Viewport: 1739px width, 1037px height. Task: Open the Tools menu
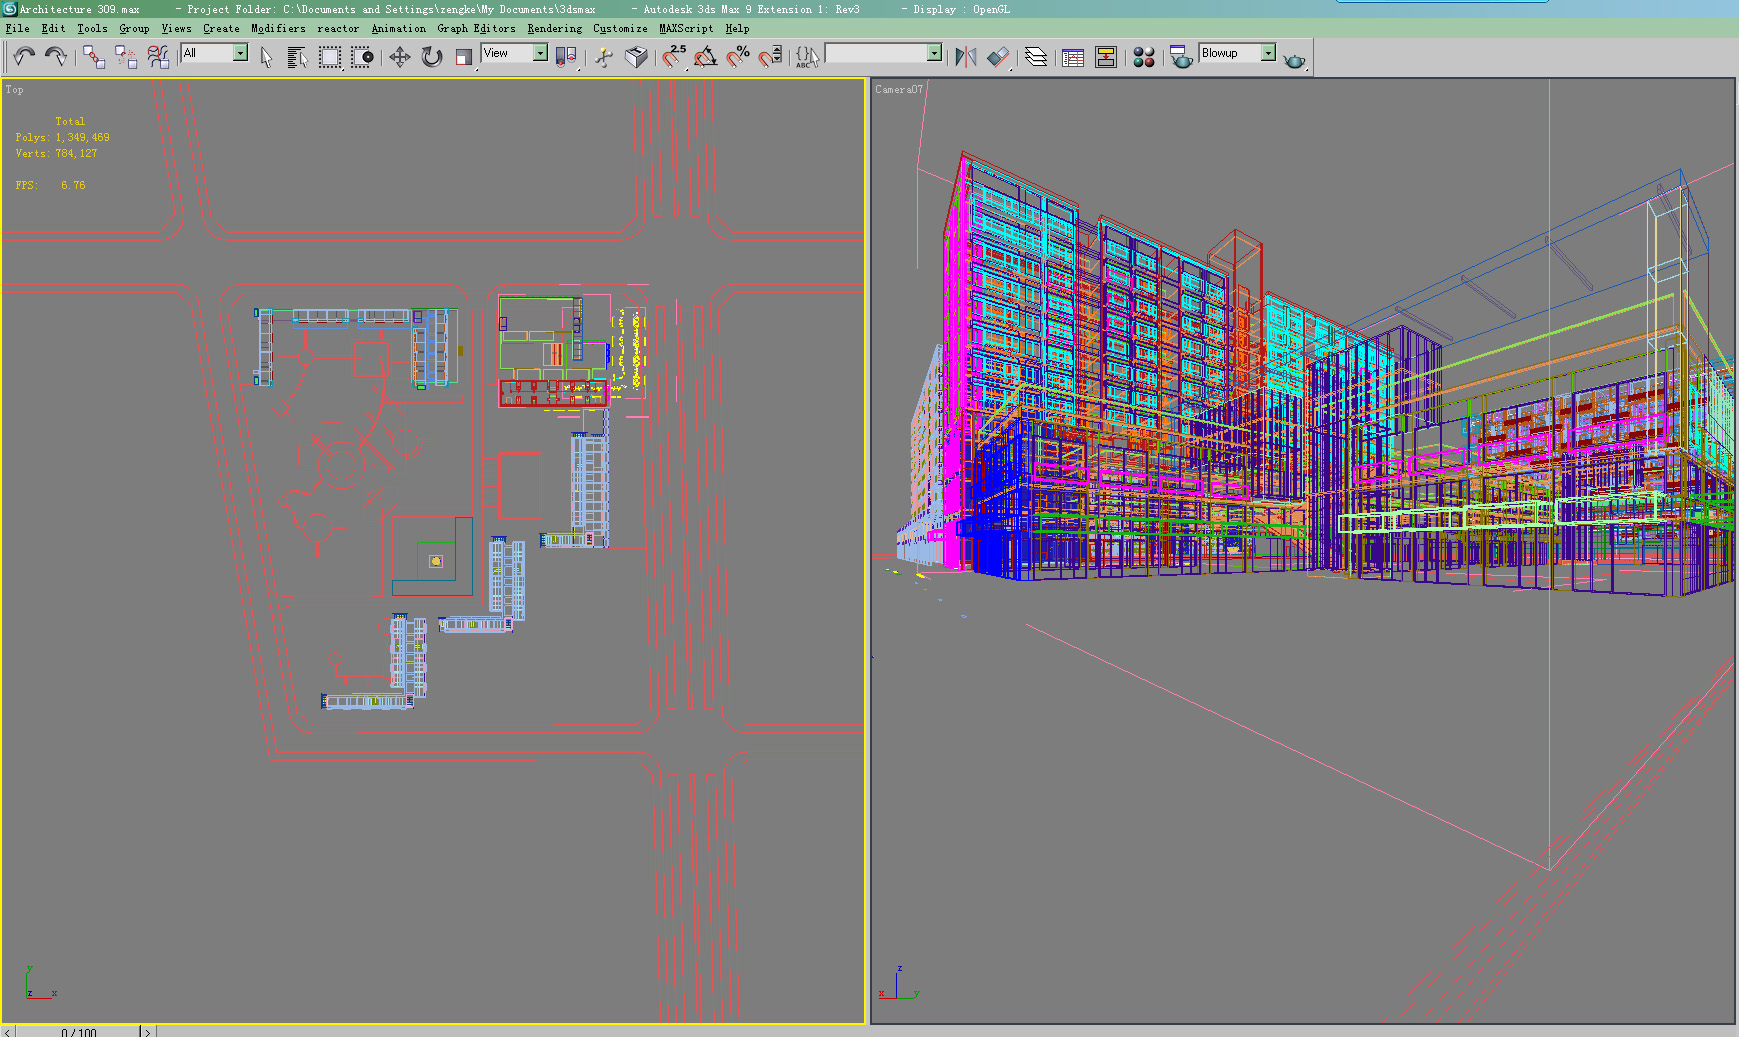[x=92, y=29]
